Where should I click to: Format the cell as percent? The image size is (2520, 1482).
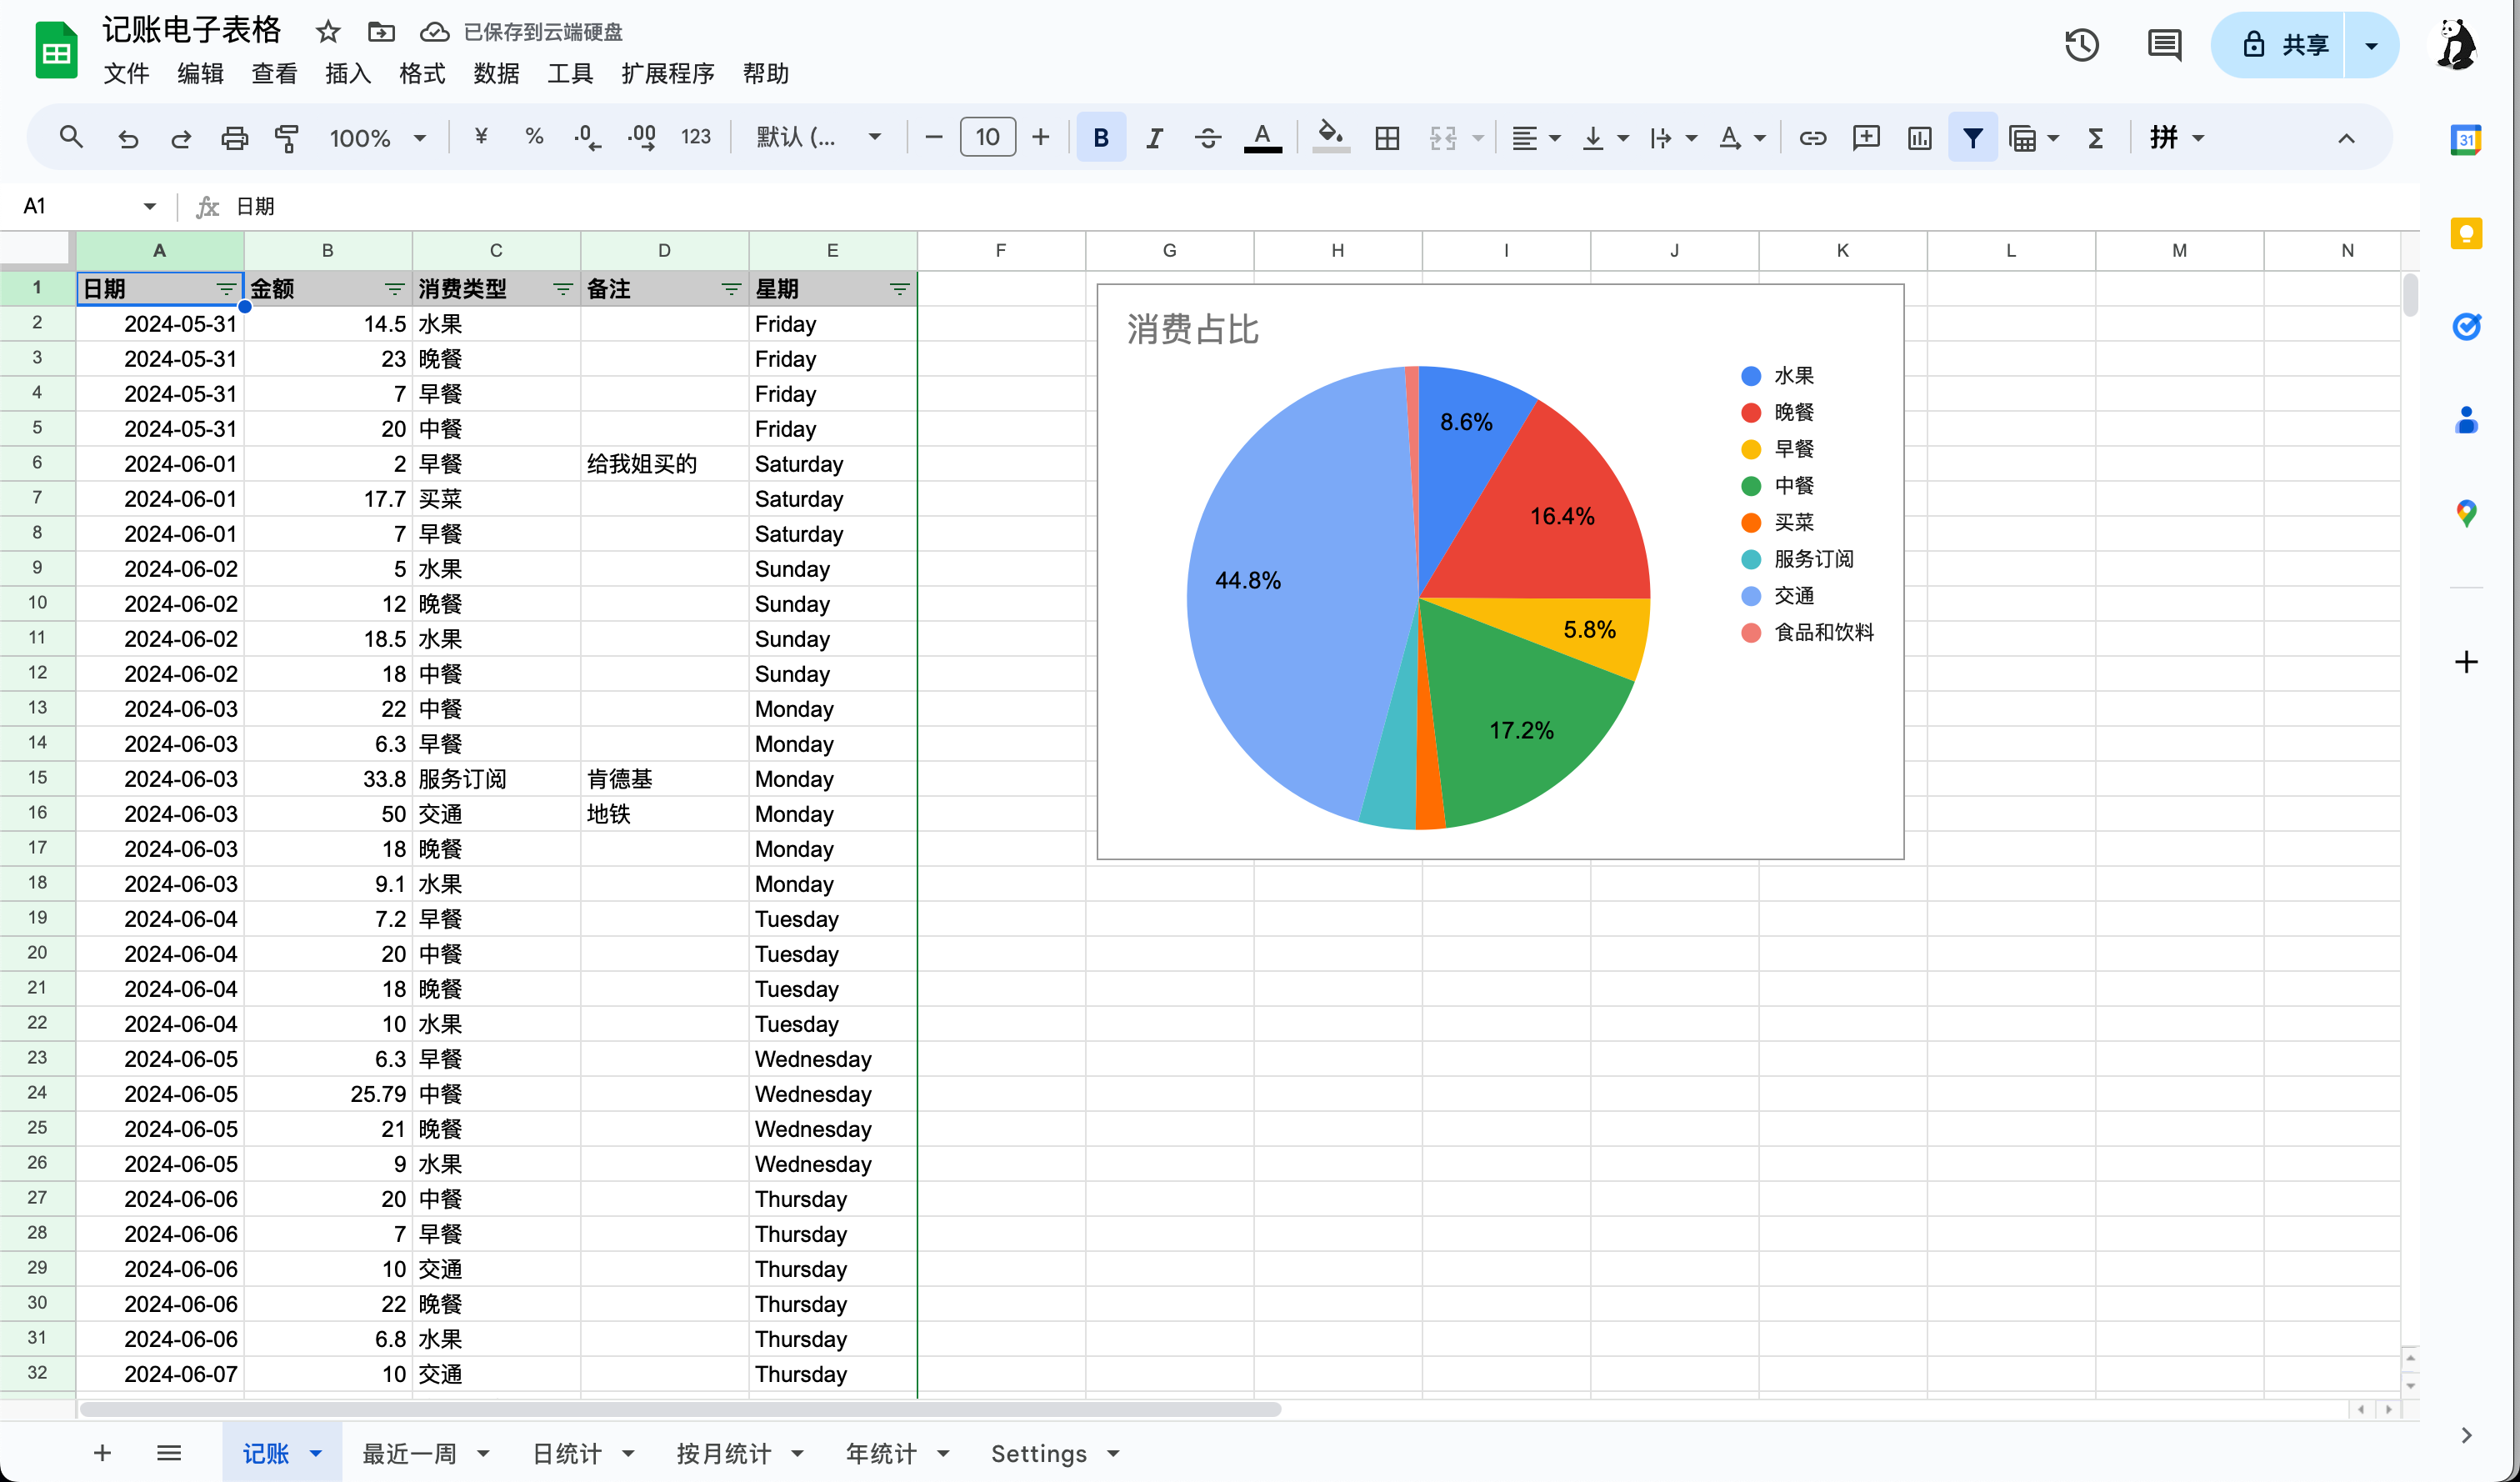point(534,137)
